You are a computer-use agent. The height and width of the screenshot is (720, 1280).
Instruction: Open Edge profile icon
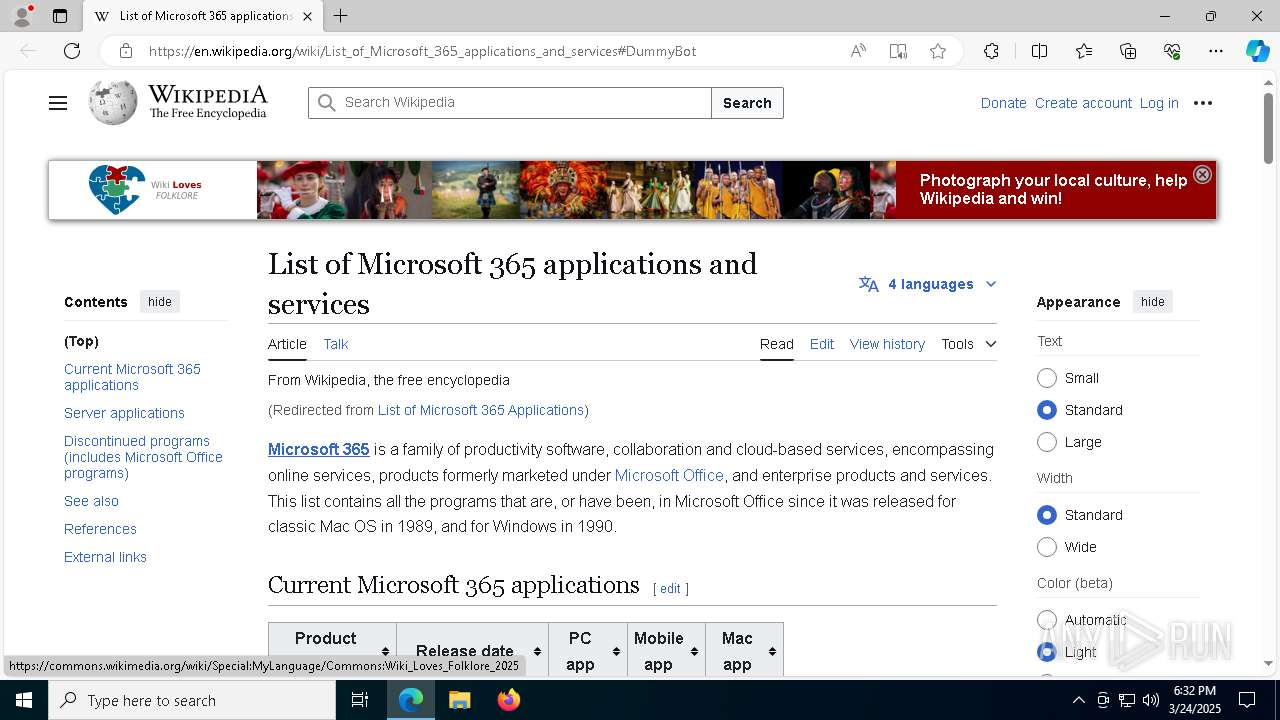pos(21,16)
